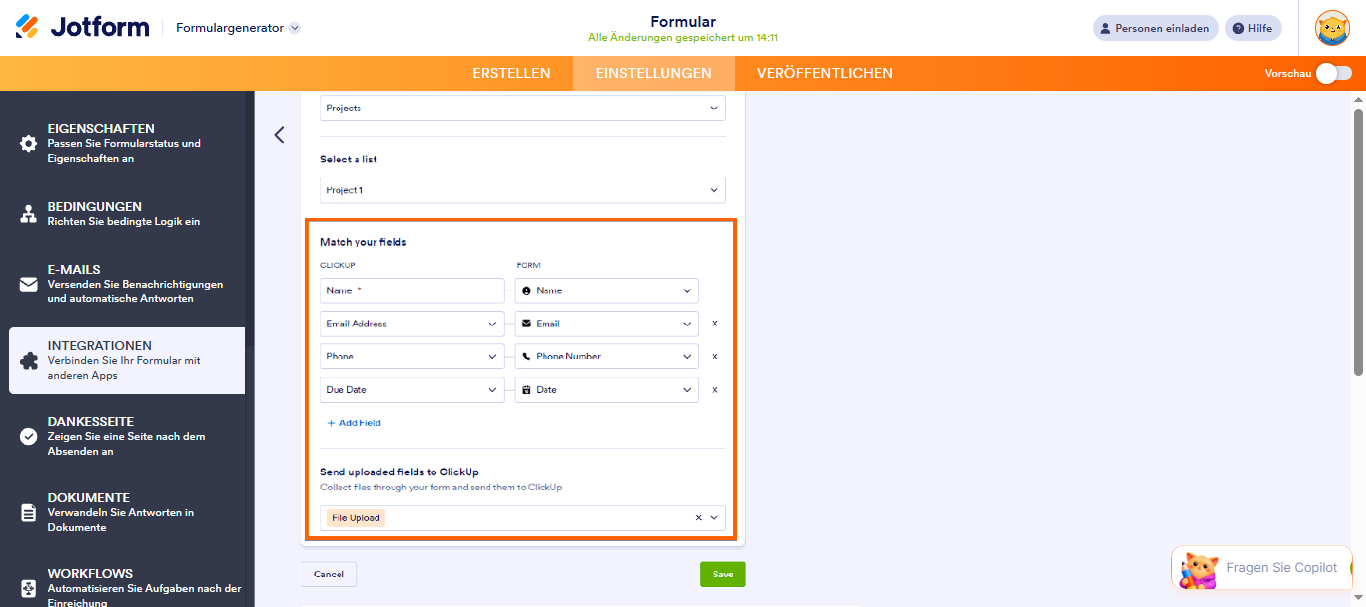Expand the Projects dropdown

pyautogui.click(x=523, y=108)
